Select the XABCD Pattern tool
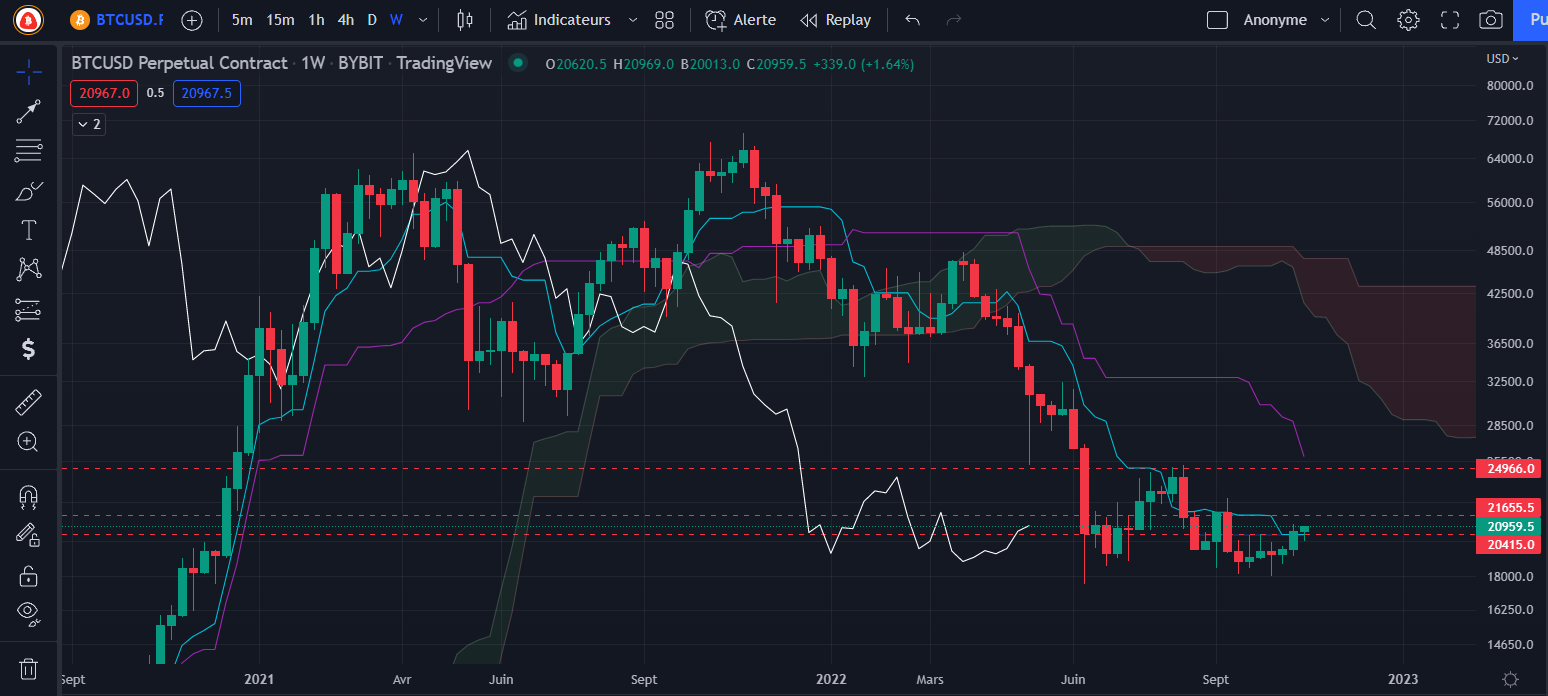Viewport: 1548px width, 696px height. coord(28,269)
